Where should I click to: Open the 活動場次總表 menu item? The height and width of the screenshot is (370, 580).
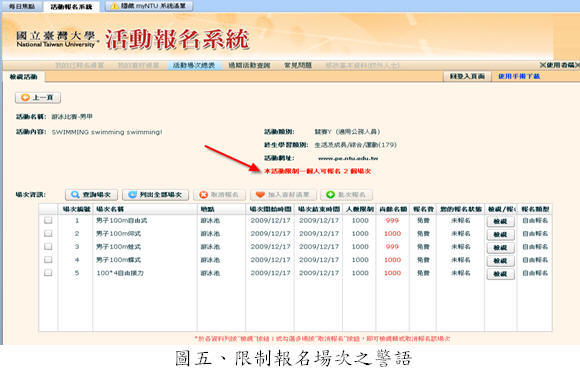click(194, 65)
